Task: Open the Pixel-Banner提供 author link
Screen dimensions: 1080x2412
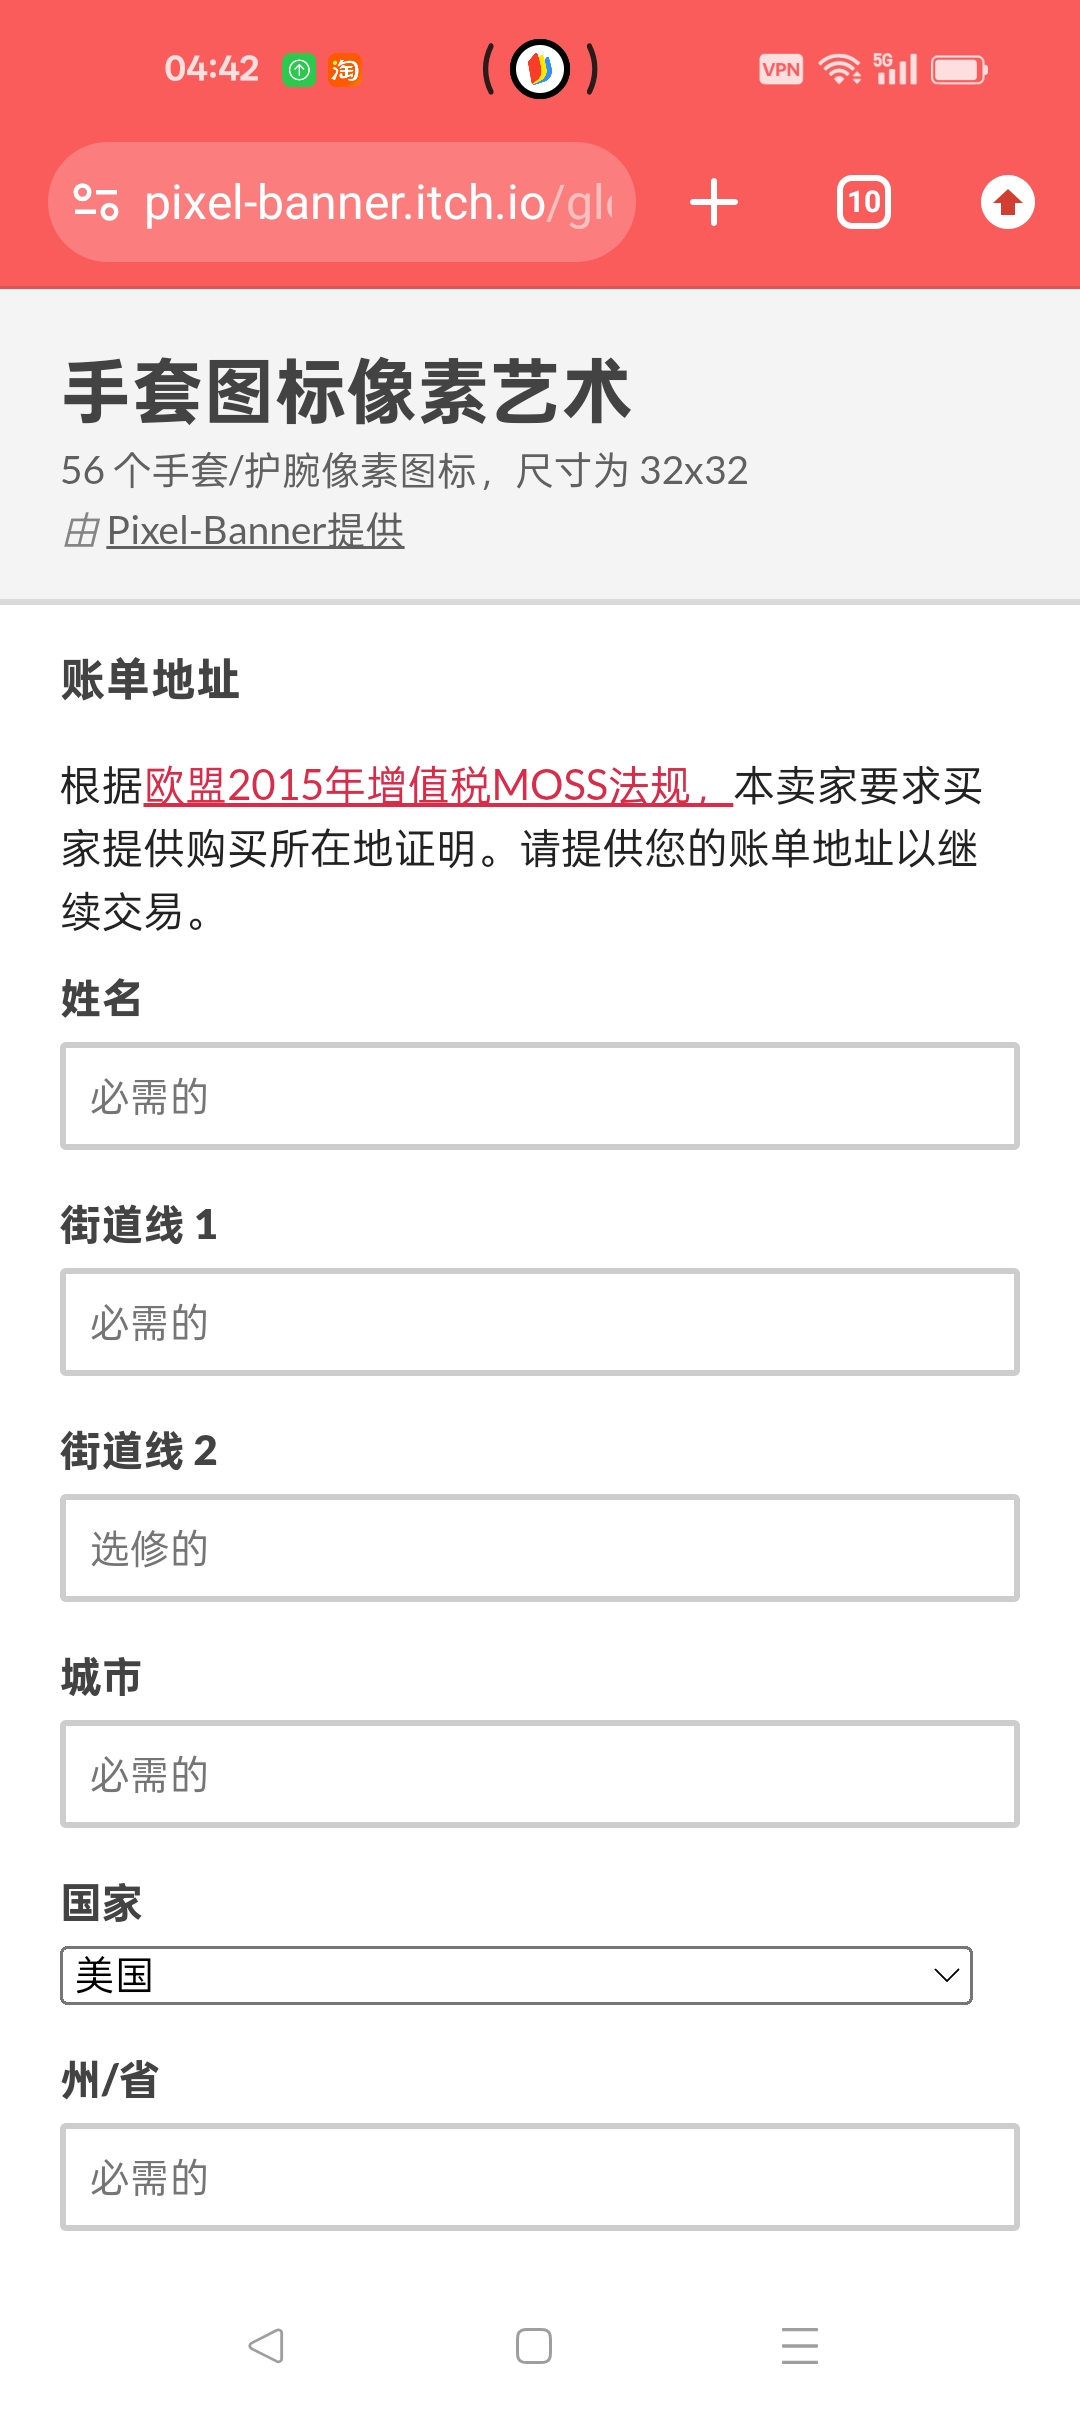Action: (255, 530)
